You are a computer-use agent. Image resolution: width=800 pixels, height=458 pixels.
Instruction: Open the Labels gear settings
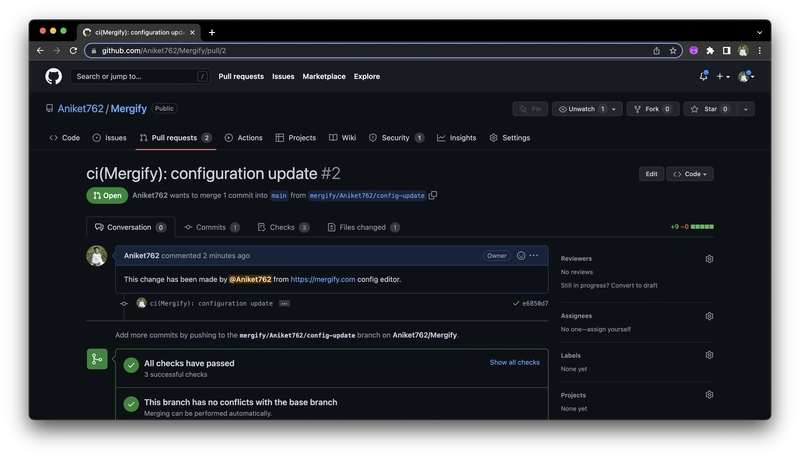pos(709,355)
